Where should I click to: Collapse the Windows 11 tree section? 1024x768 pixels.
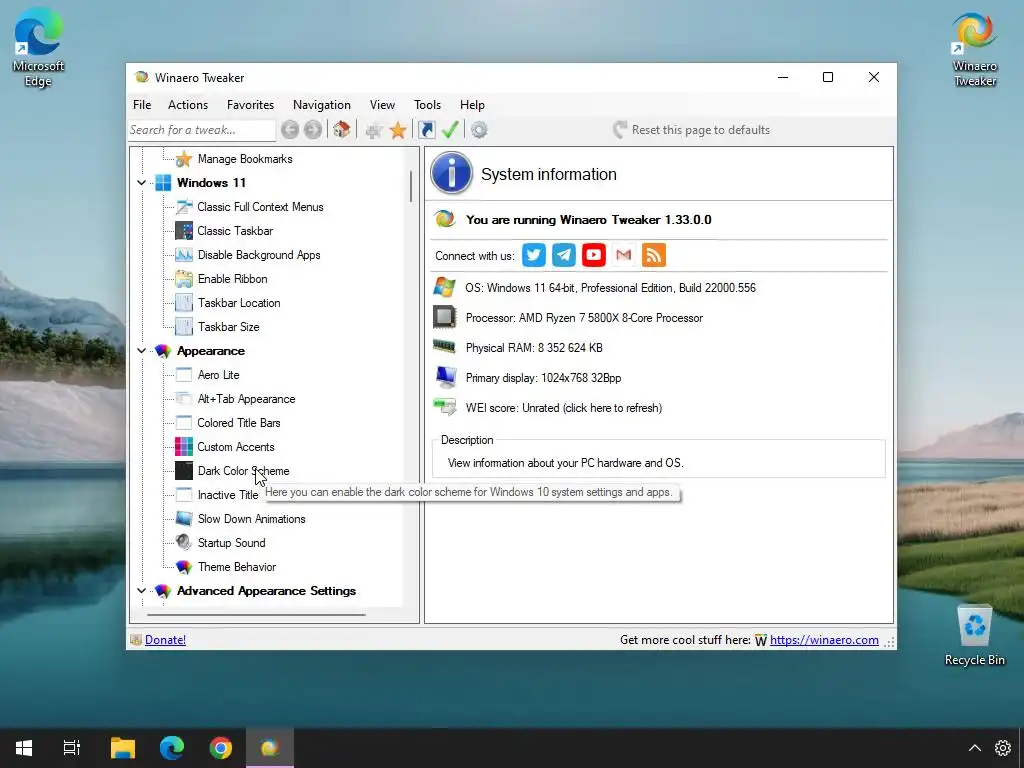141,183
